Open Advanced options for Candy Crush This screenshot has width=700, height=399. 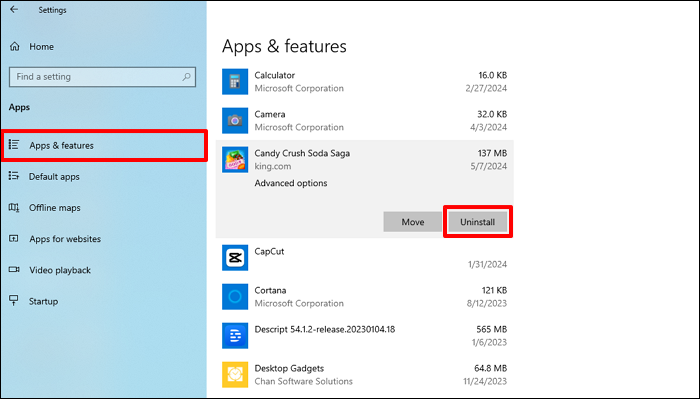coord(291,183)
